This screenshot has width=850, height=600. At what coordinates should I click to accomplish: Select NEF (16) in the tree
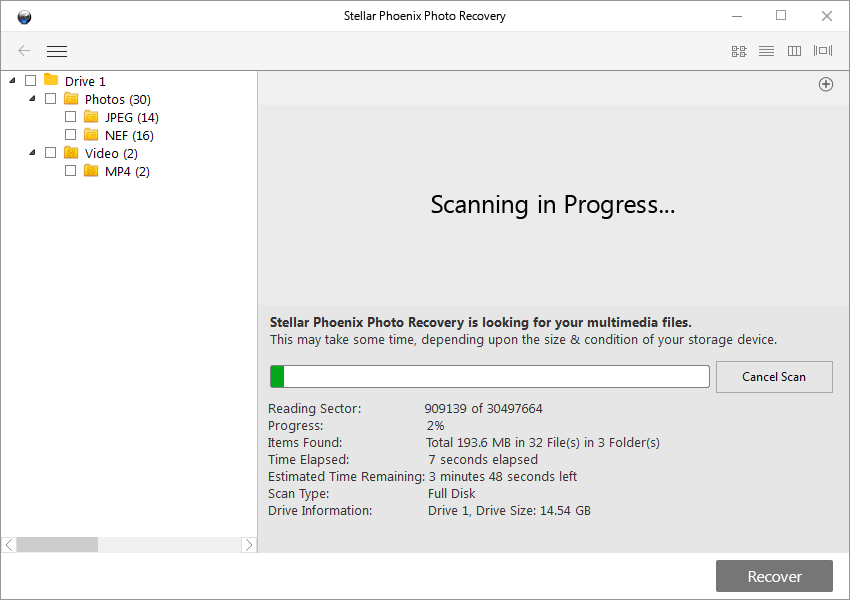[x=129, y=136]
